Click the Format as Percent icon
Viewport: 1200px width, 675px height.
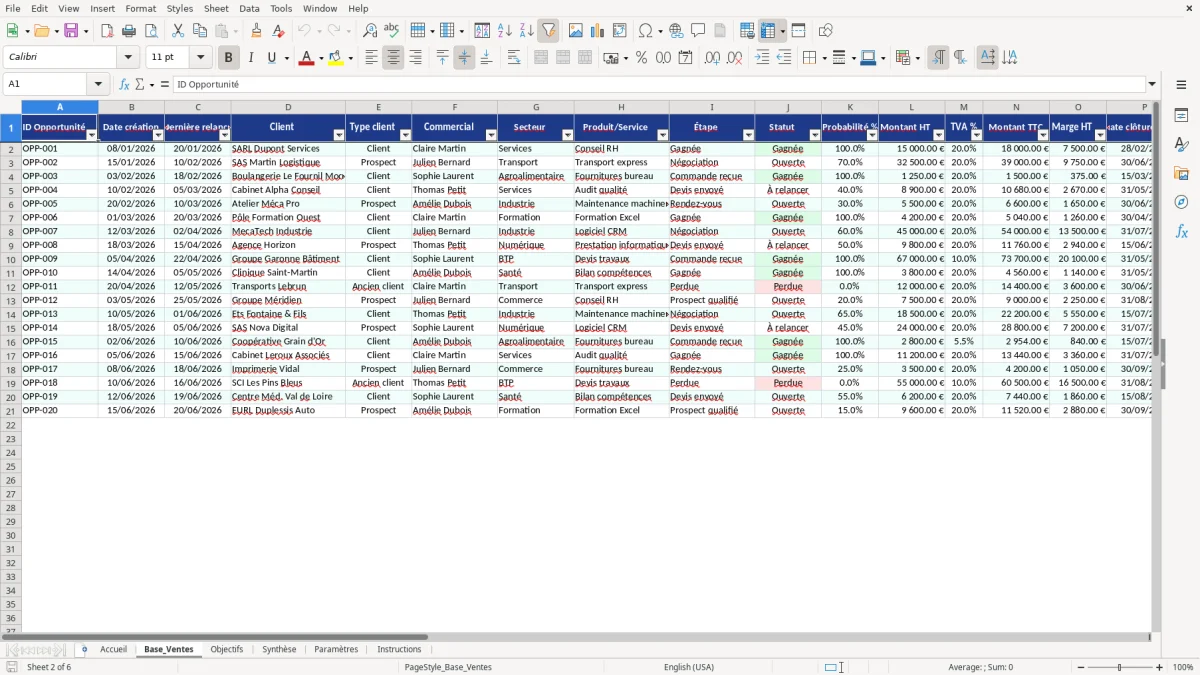(641, 58)
